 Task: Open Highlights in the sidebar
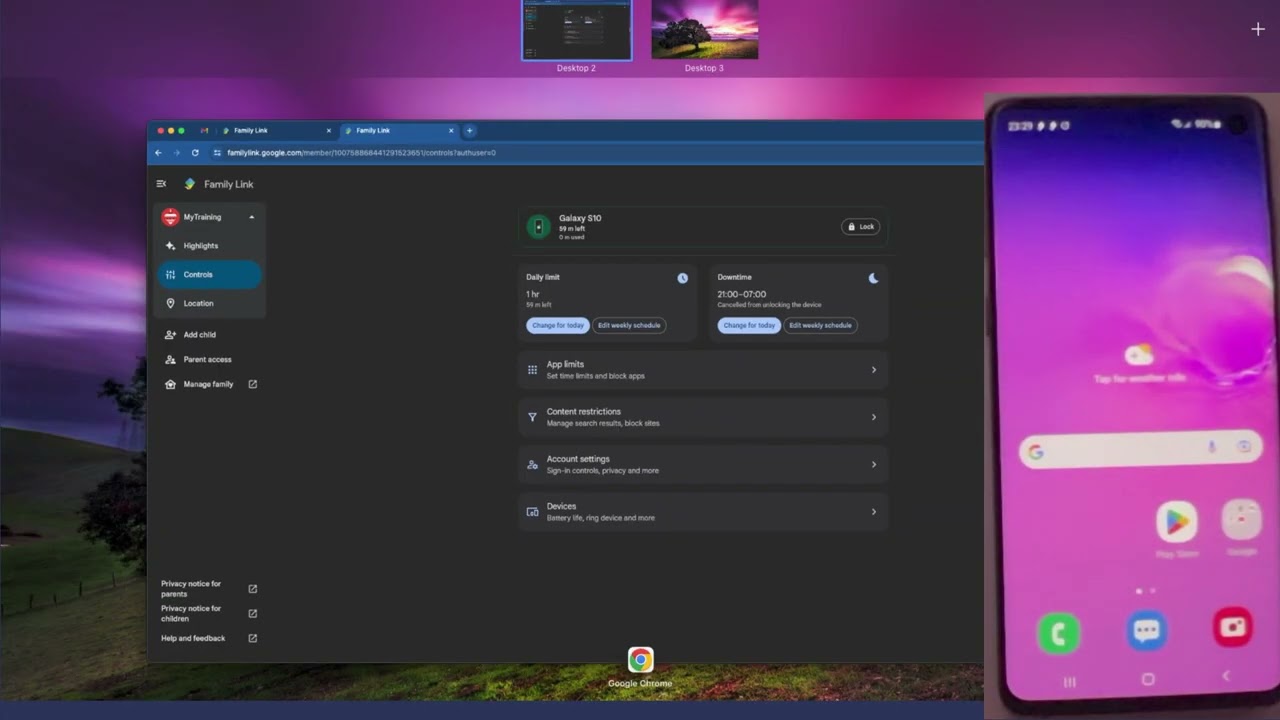click(x=209, y=246)
